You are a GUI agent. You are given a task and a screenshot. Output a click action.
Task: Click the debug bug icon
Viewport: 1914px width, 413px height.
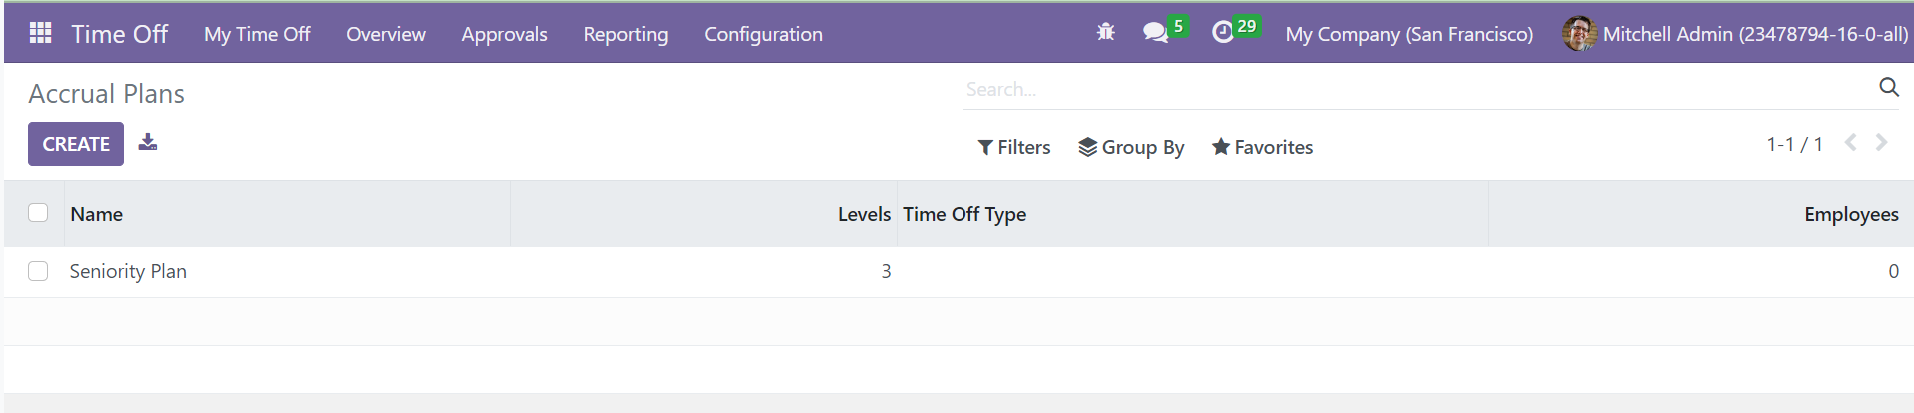coord(1105,32)
